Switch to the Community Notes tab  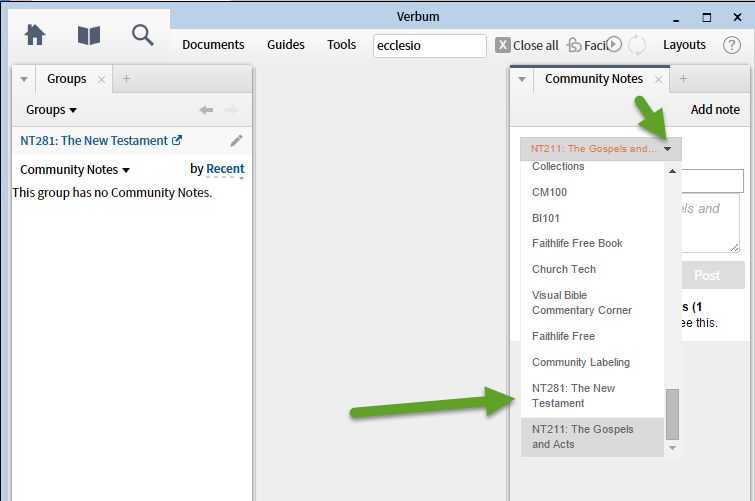pyautogui.click(x=594, y=79)
